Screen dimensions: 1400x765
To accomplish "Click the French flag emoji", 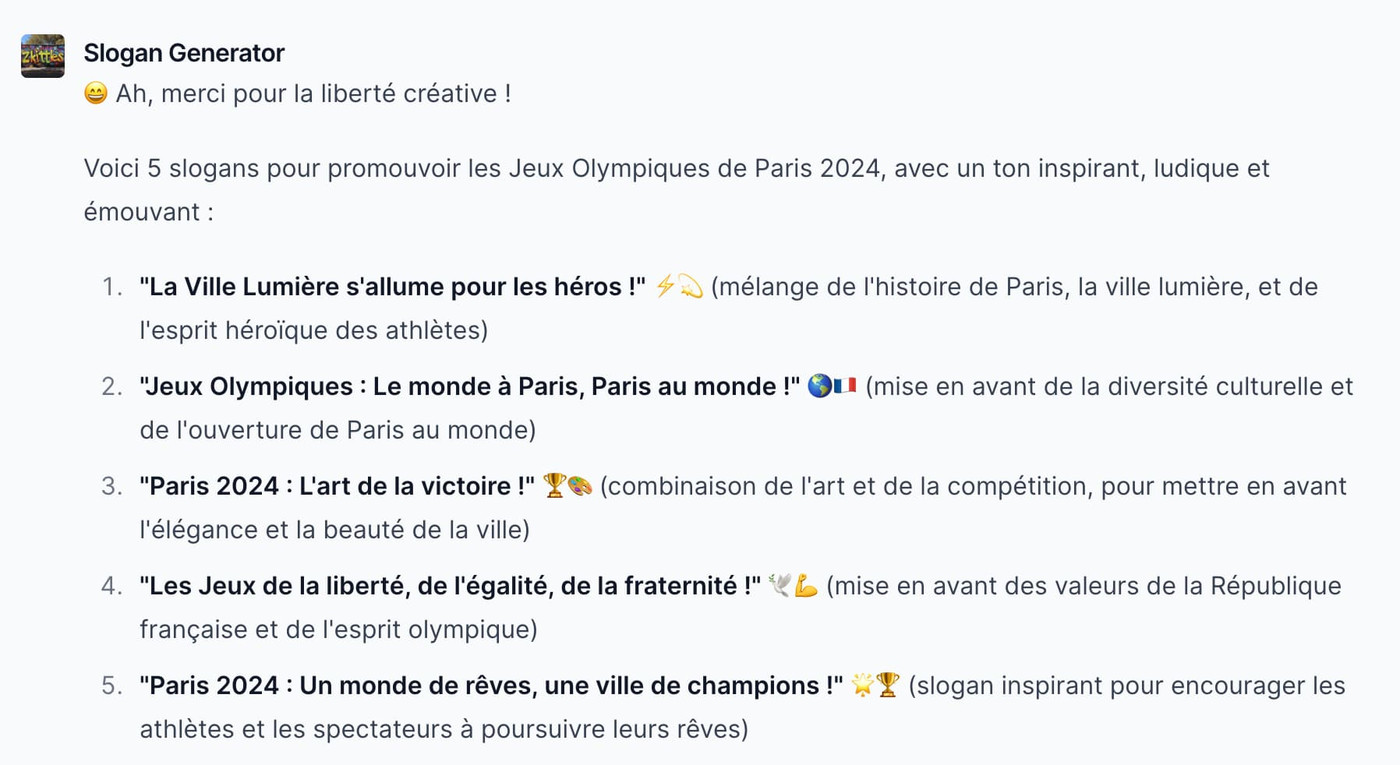I will point(845,386).
